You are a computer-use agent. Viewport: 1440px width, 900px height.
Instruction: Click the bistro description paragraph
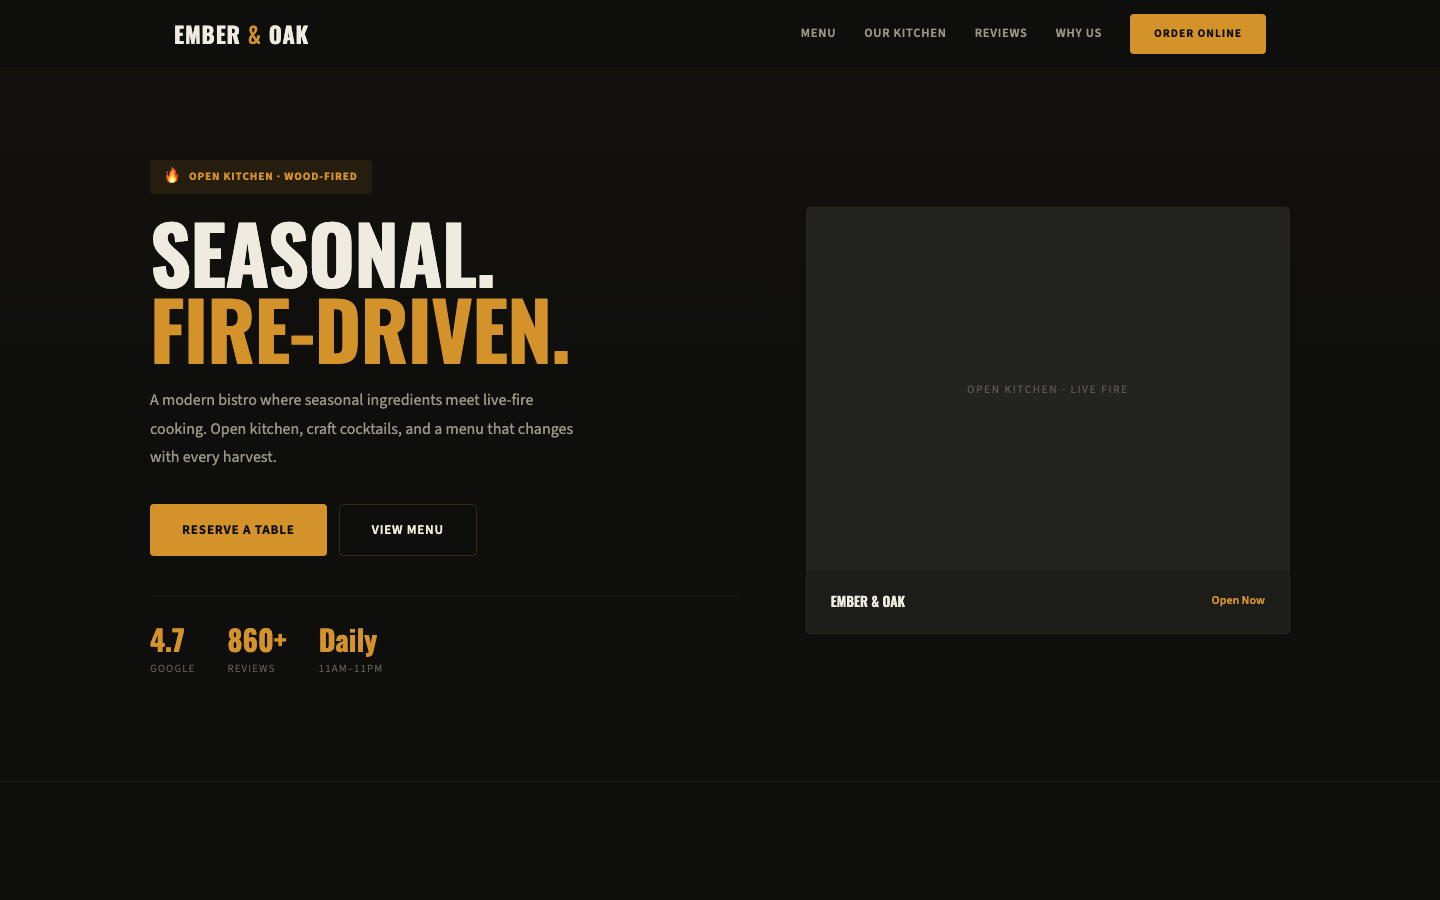pyautogui.click(x=361, y=428)
